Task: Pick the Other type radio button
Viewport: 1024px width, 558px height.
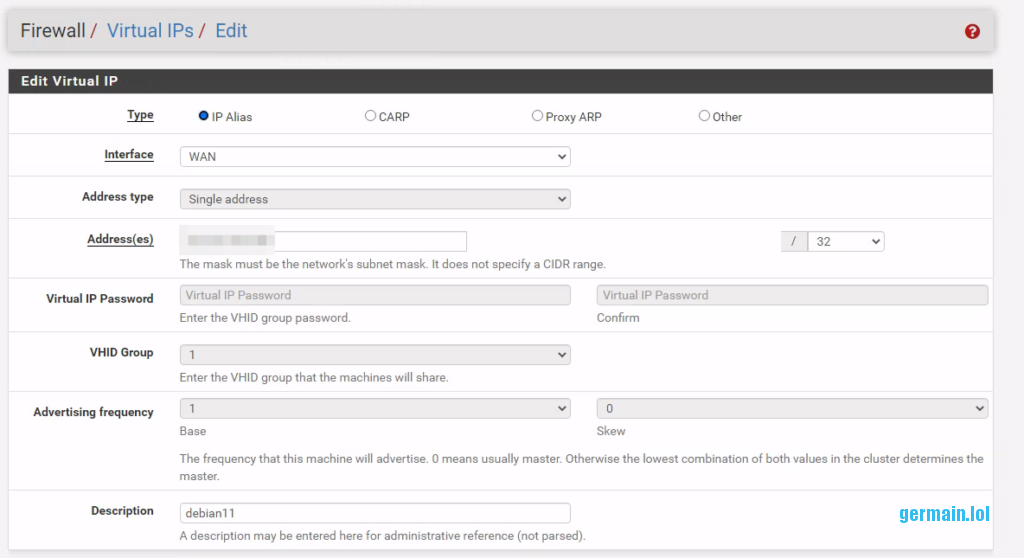Action: pos(704,116)
